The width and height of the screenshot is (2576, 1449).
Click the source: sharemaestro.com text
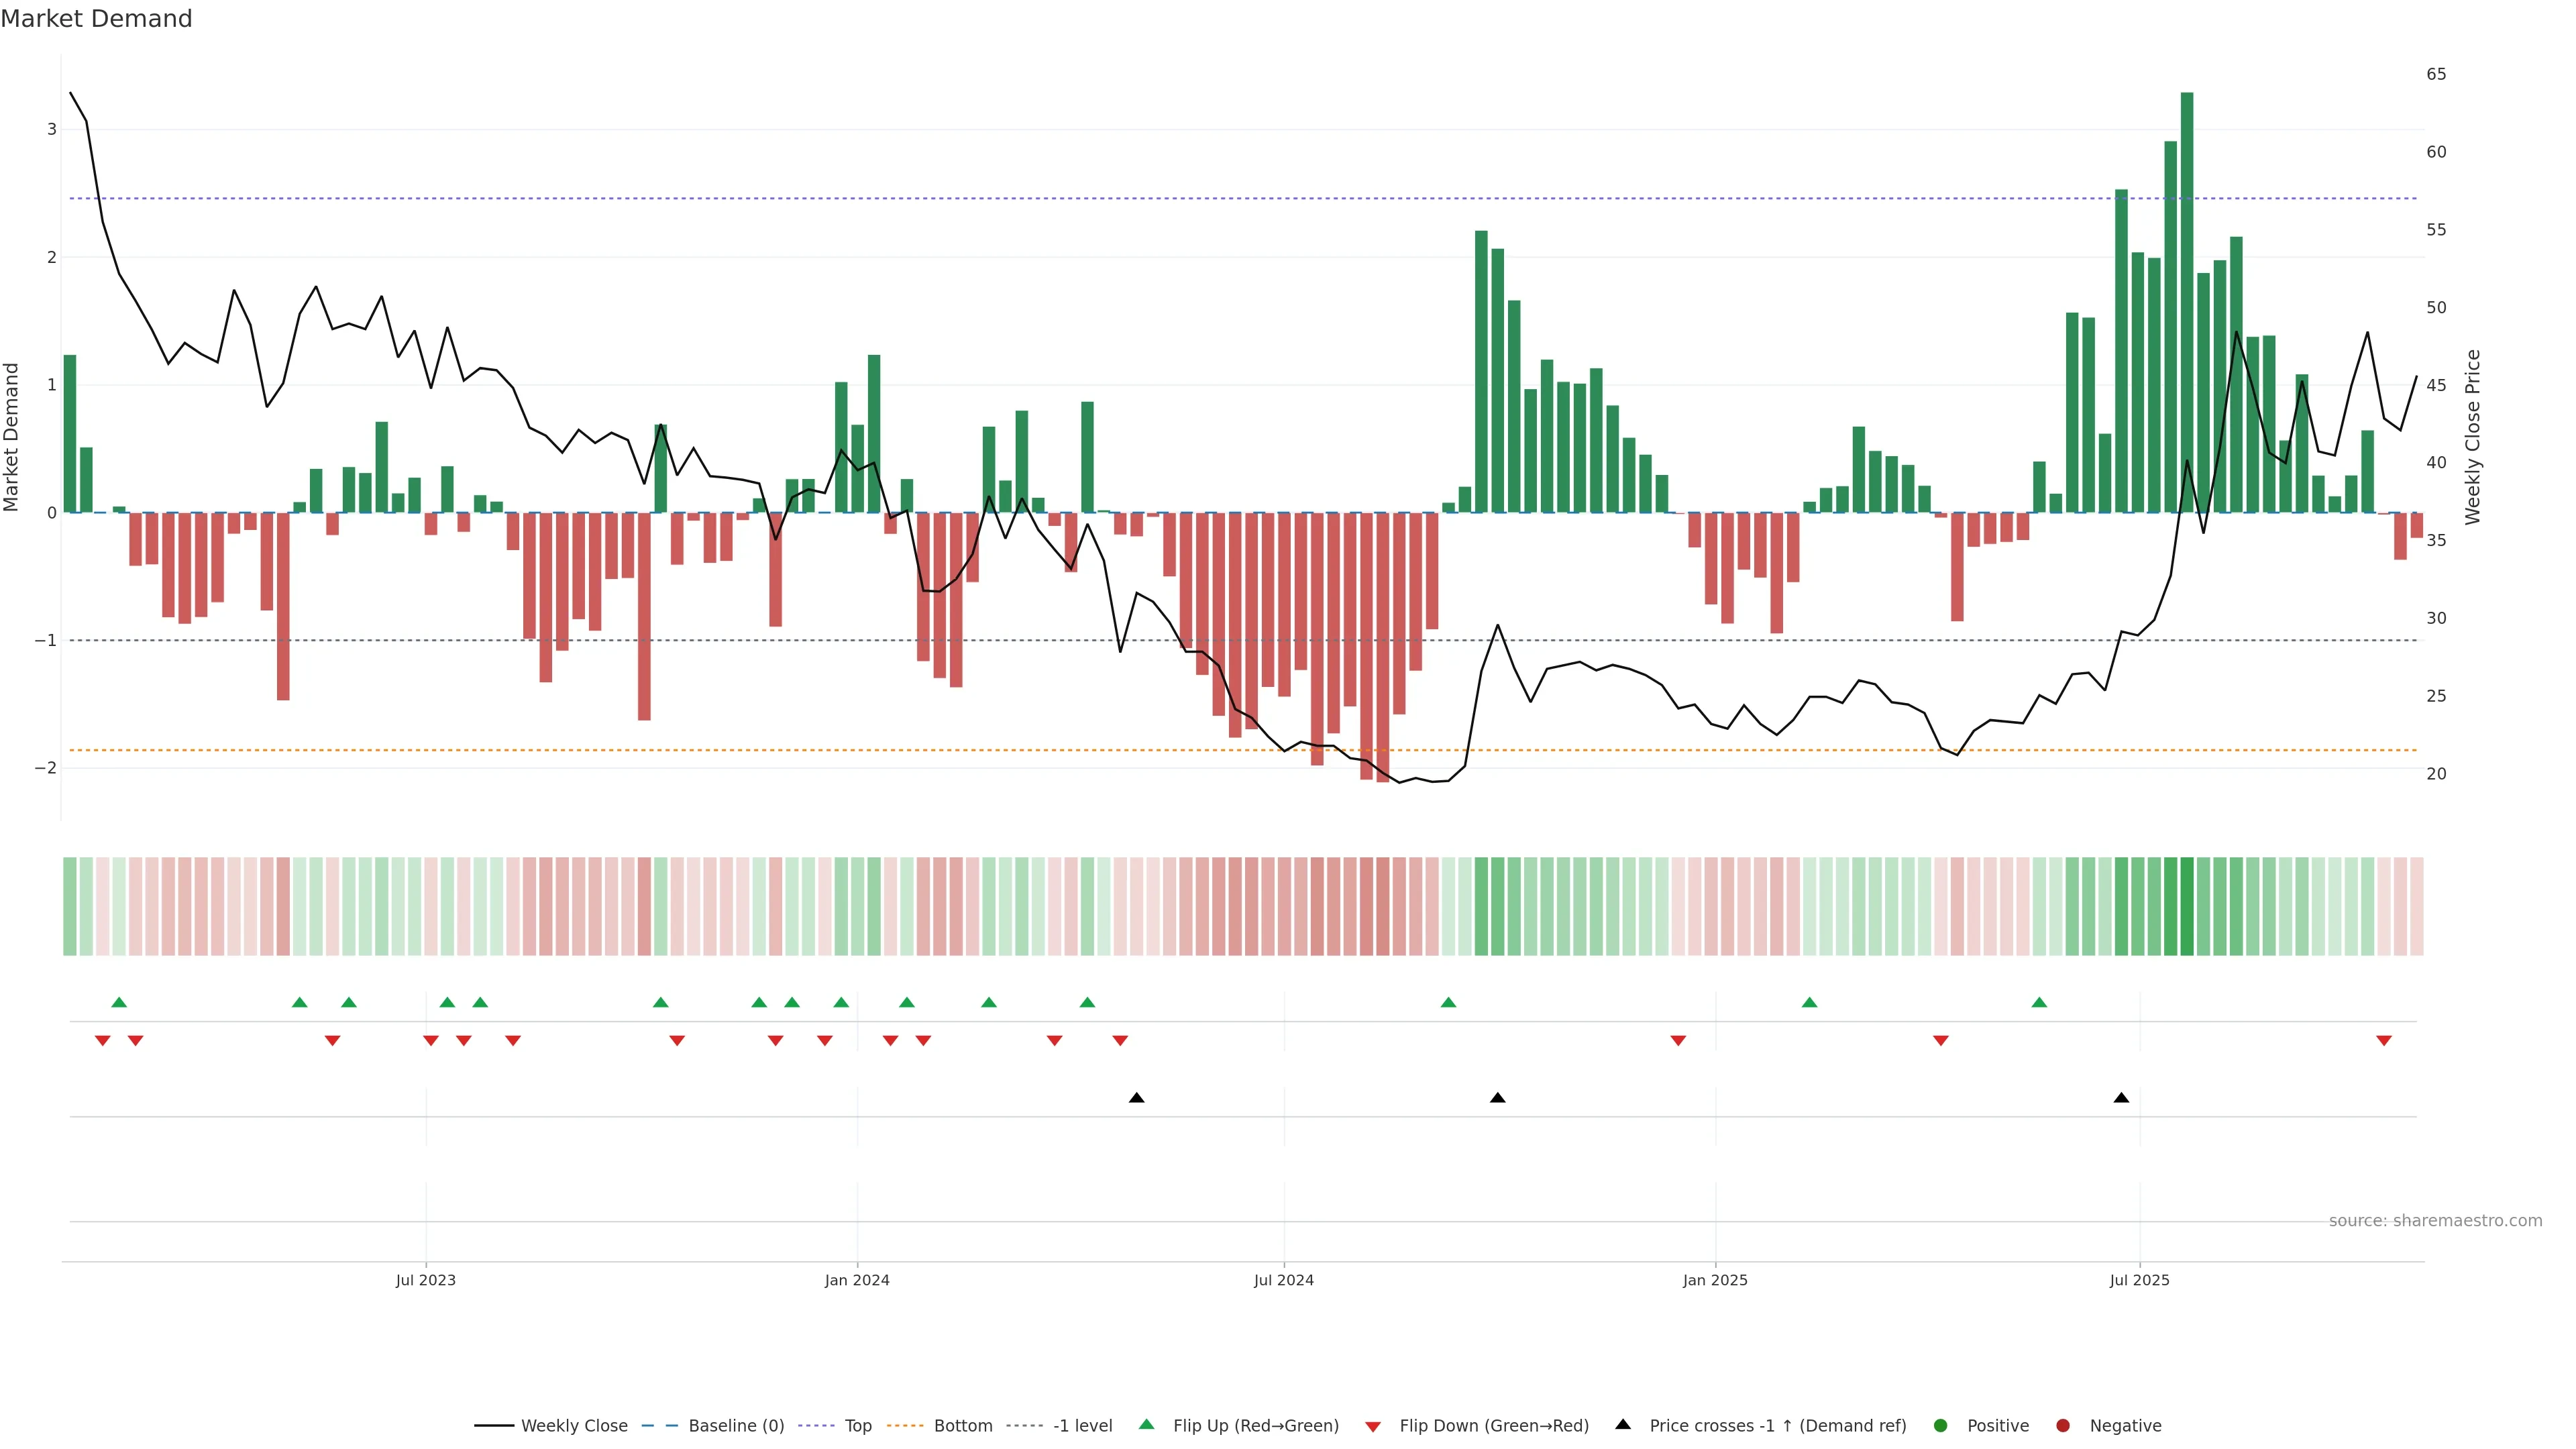(2435, 1221)
